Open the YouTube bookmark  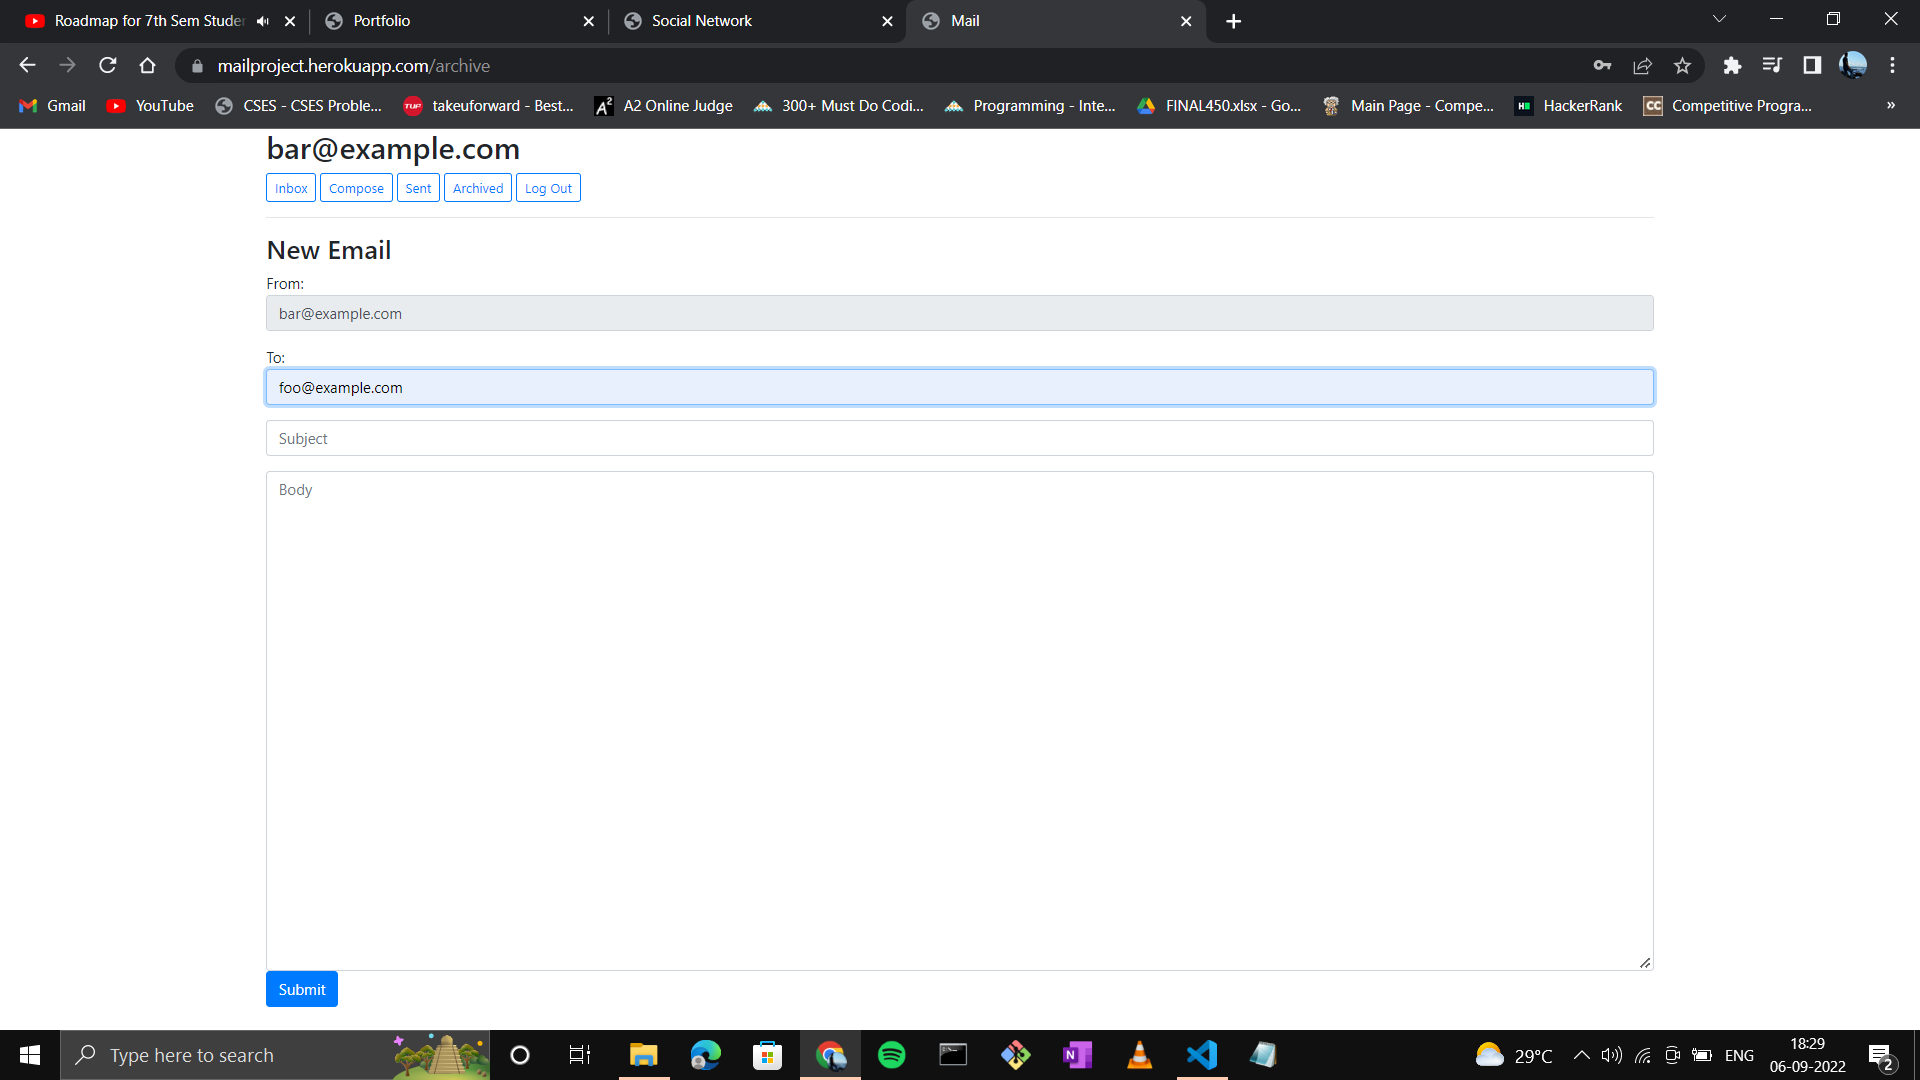[x=148, y=105]
